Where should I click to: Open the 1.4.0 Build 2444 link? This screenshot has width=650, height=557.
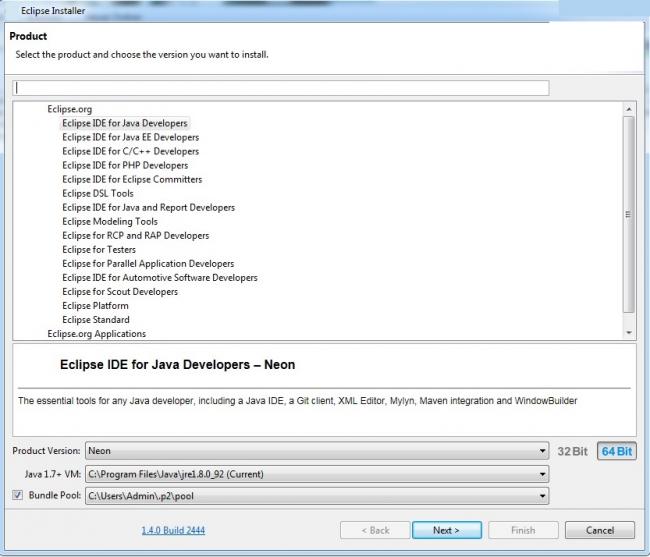(x=173, y=530)
